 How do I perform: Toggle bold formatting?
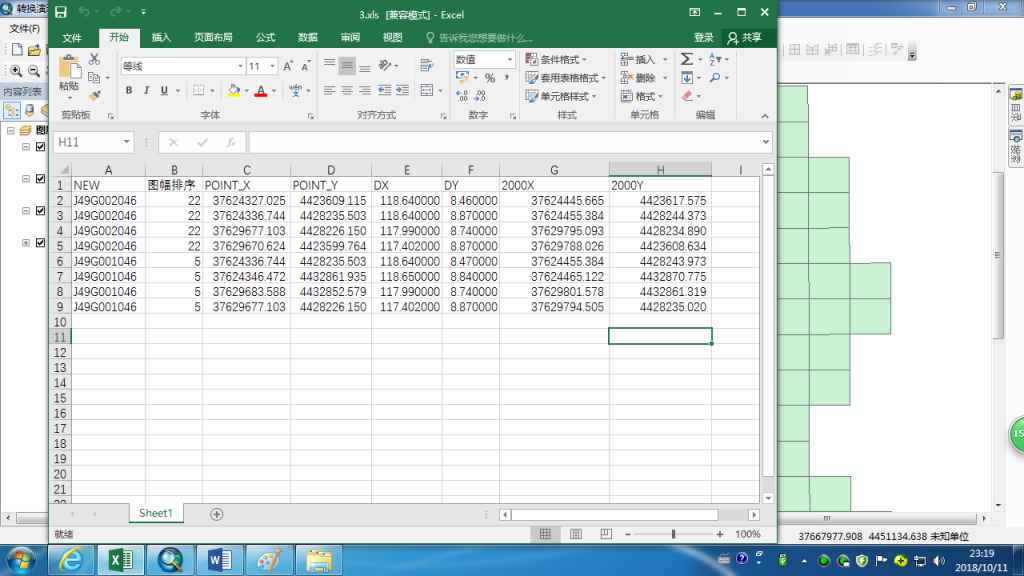pos(129,90)
